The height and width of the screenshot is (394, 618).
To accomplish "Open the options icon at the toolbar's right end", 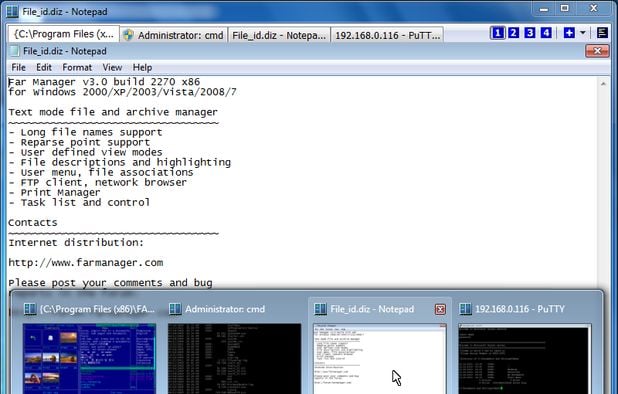I will 602,33.
